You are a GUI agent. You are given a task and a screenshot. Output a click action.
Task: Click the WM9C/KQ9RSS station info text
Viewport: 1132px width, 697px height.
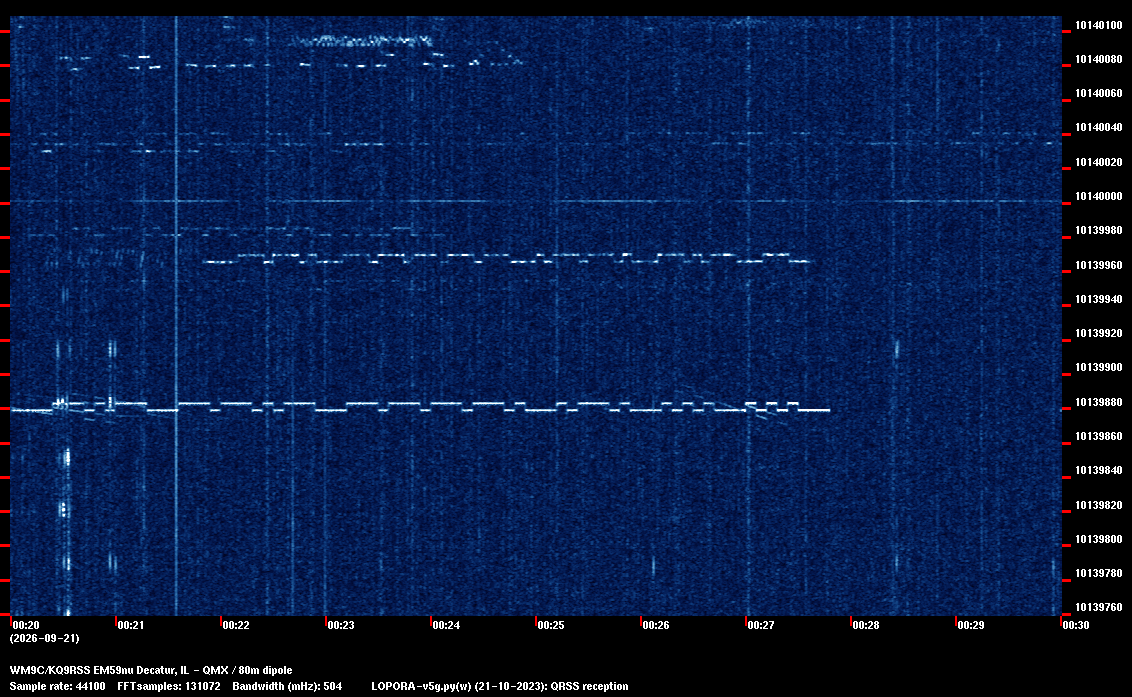[151, 670]
